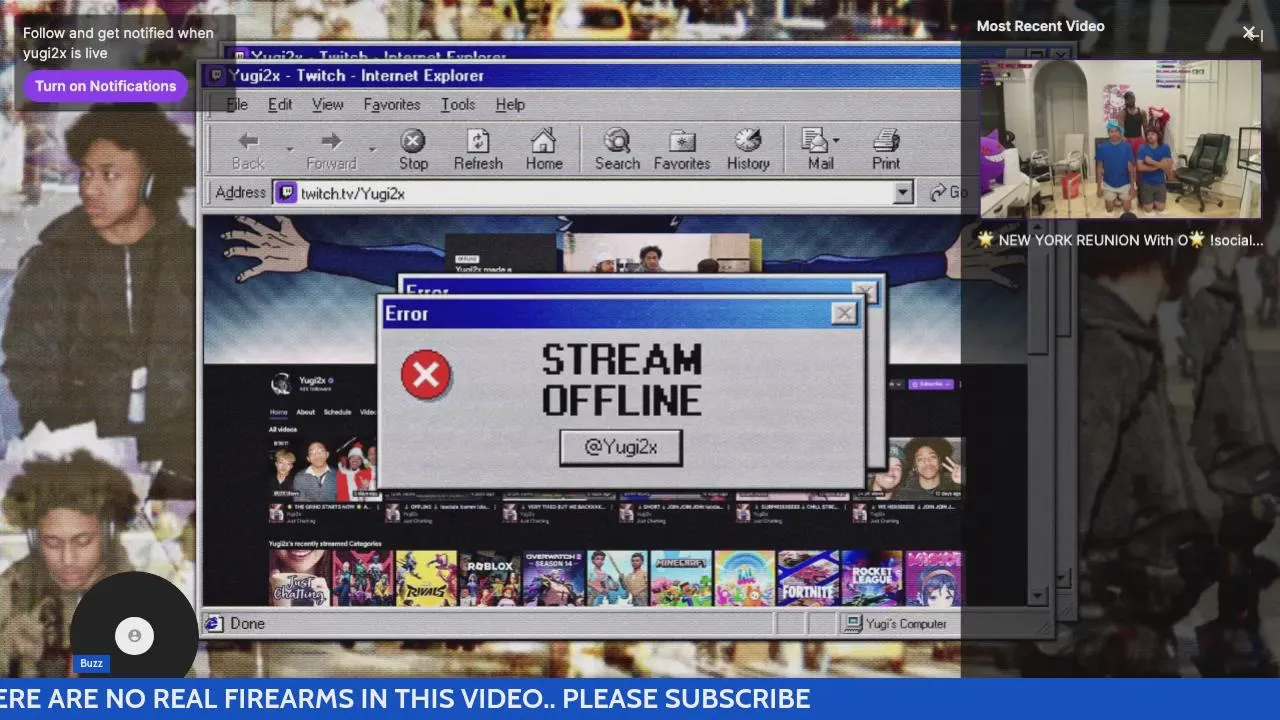The width and height of the screenshot is (1280, 720).
Task: Open the Tools menu
Action: click(x=458, y=104)
